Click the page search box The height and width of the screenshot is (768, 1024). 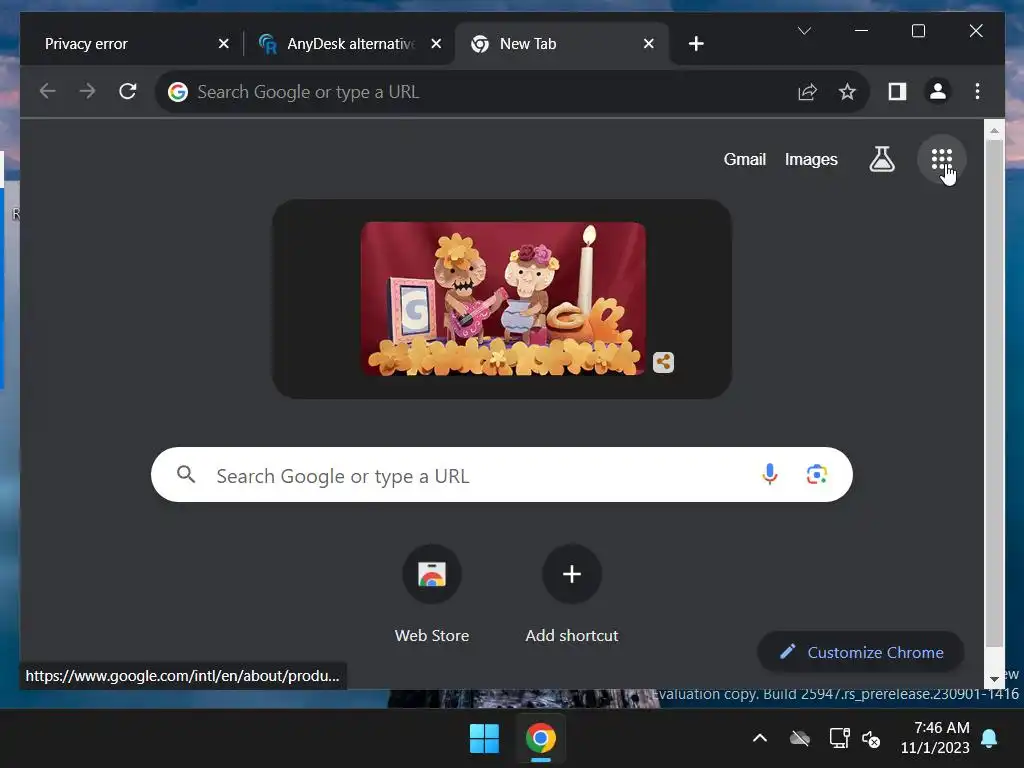point(502,475)
